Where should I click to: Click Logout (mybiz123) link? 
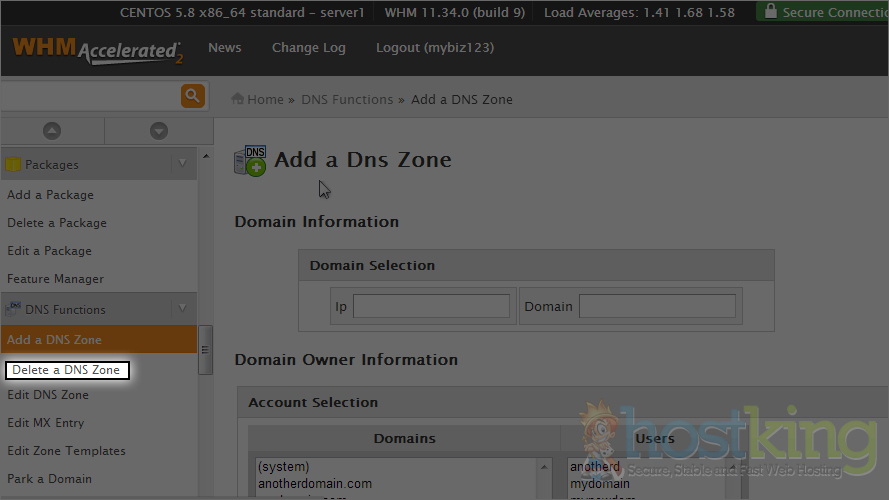point(434,48)
